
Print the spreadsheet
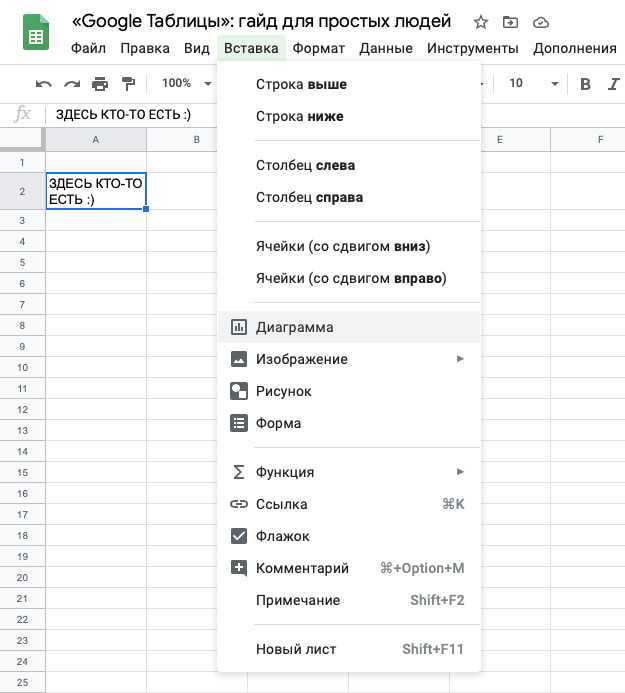click(100, 84)
